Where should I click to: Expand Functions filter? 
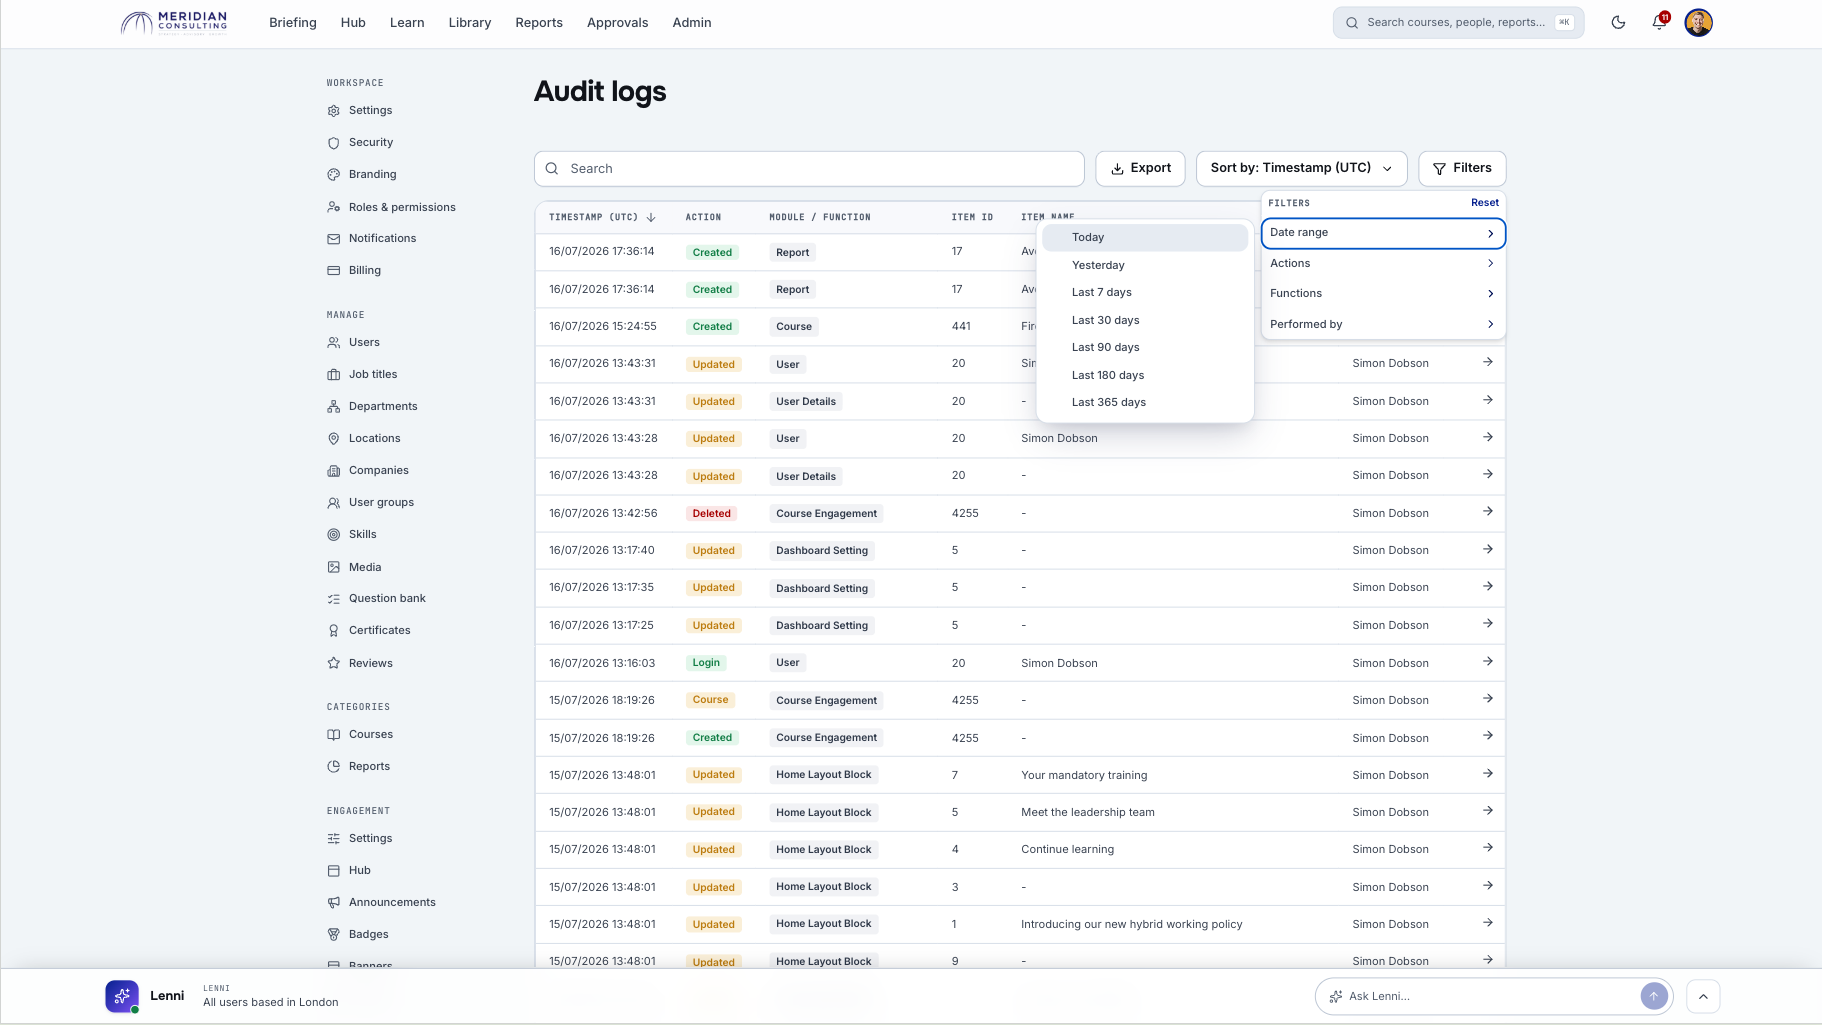click(1383, 293)
